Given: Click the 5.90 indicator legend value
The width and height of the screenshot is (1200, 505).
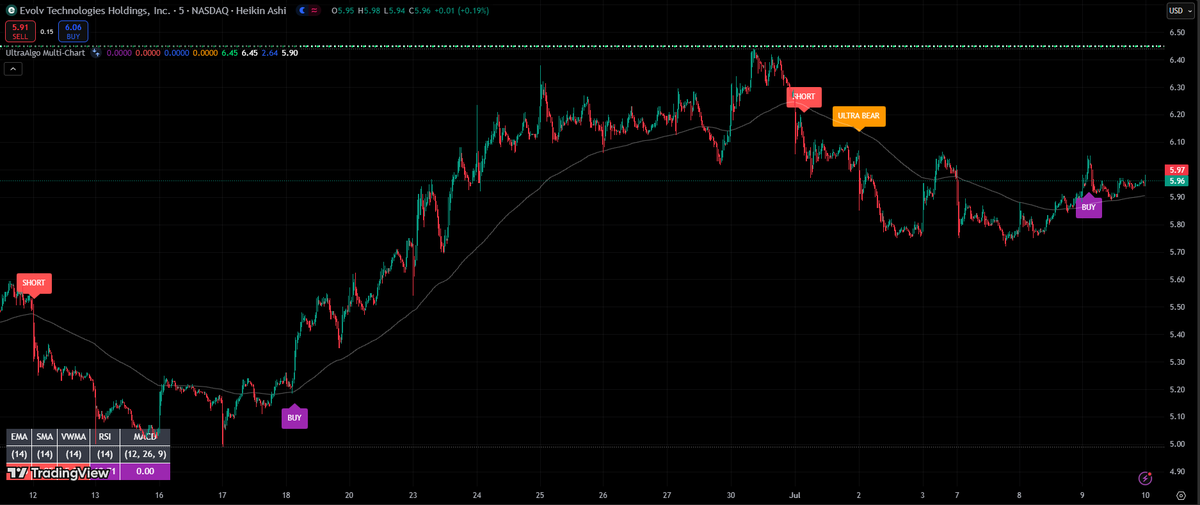Looking at the screenshot, I should [x=290, y=52].
